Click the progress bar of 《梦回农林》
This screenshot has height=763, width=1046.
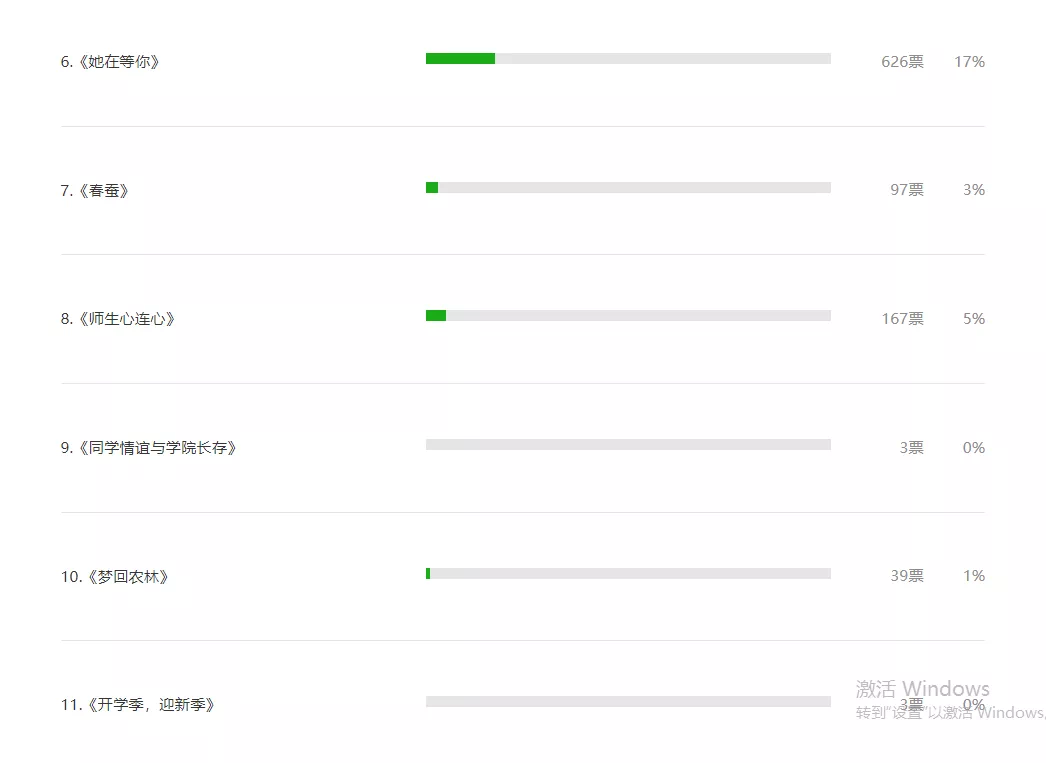[628, 574]
